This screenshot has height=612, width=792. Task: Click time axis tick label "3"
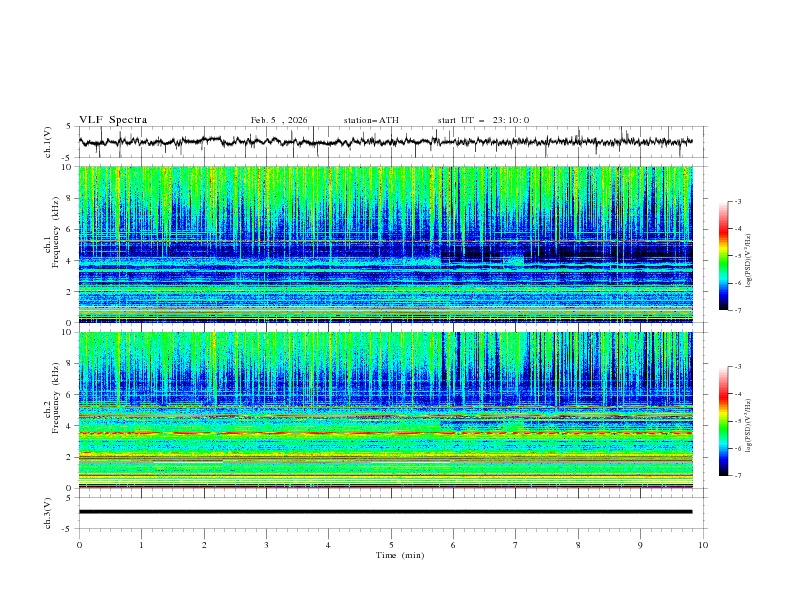click(266, 545)
